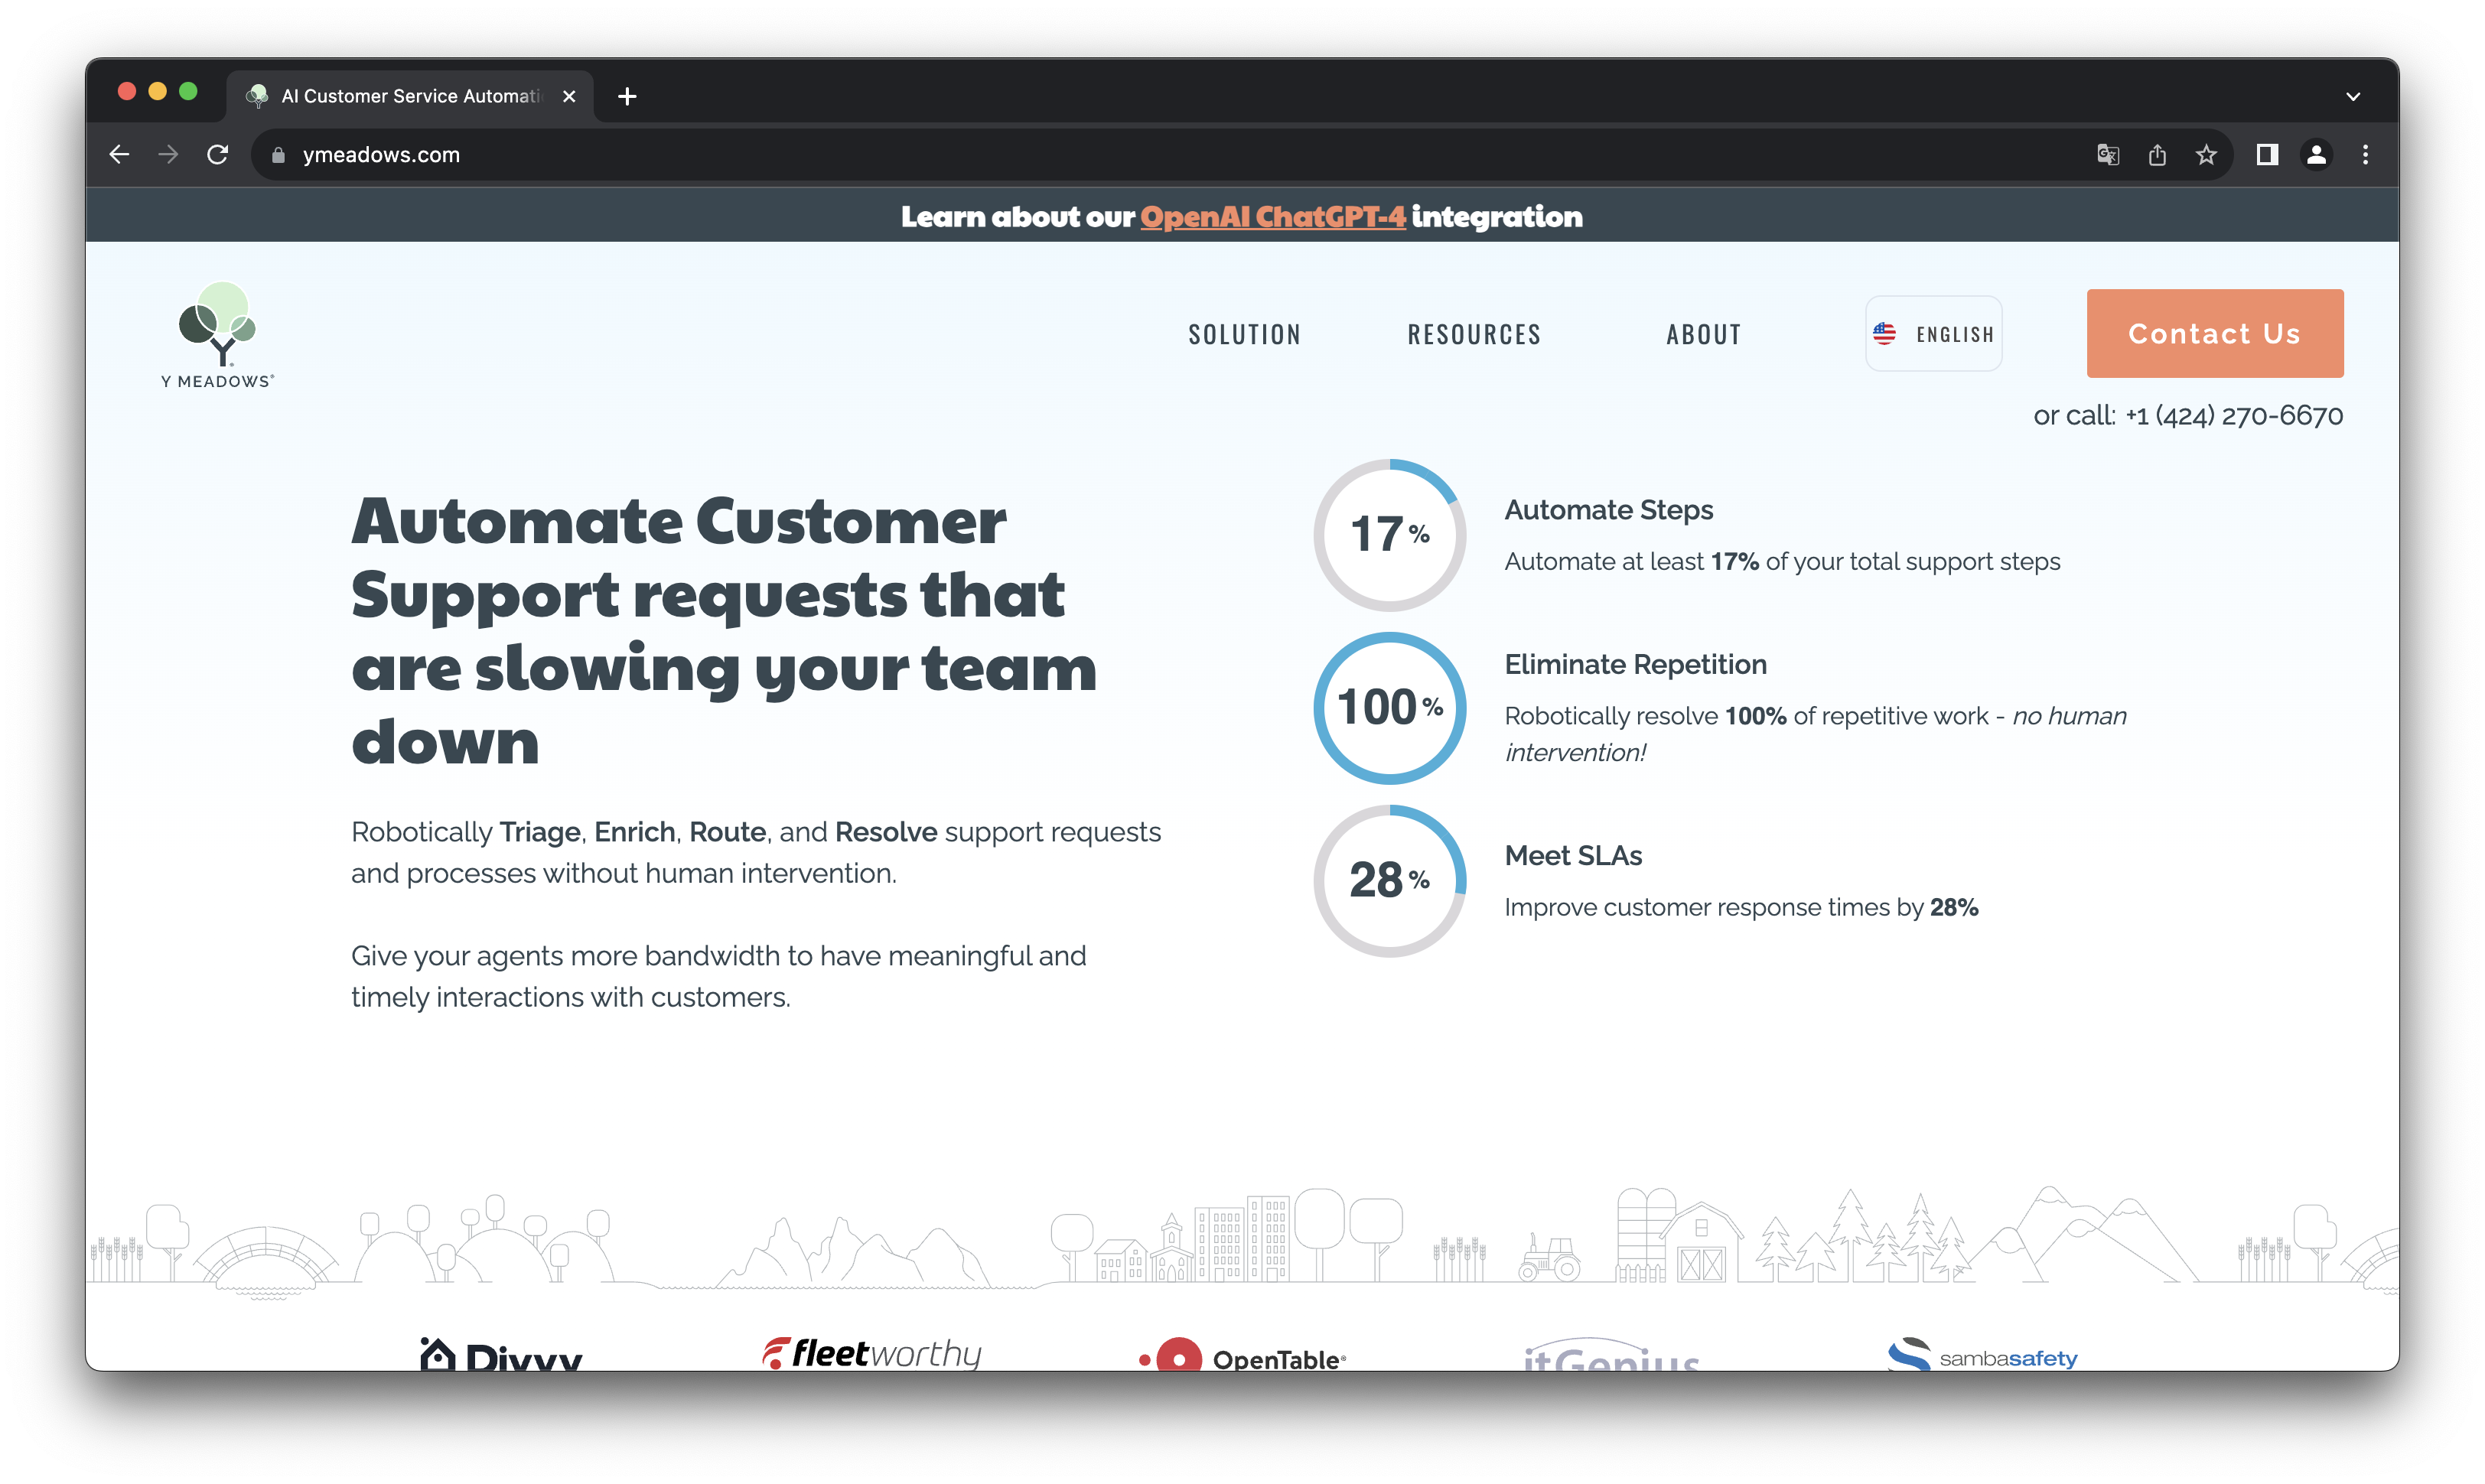
Task: Click the Google Translate icon in address bar
Action: point(2108,155)
